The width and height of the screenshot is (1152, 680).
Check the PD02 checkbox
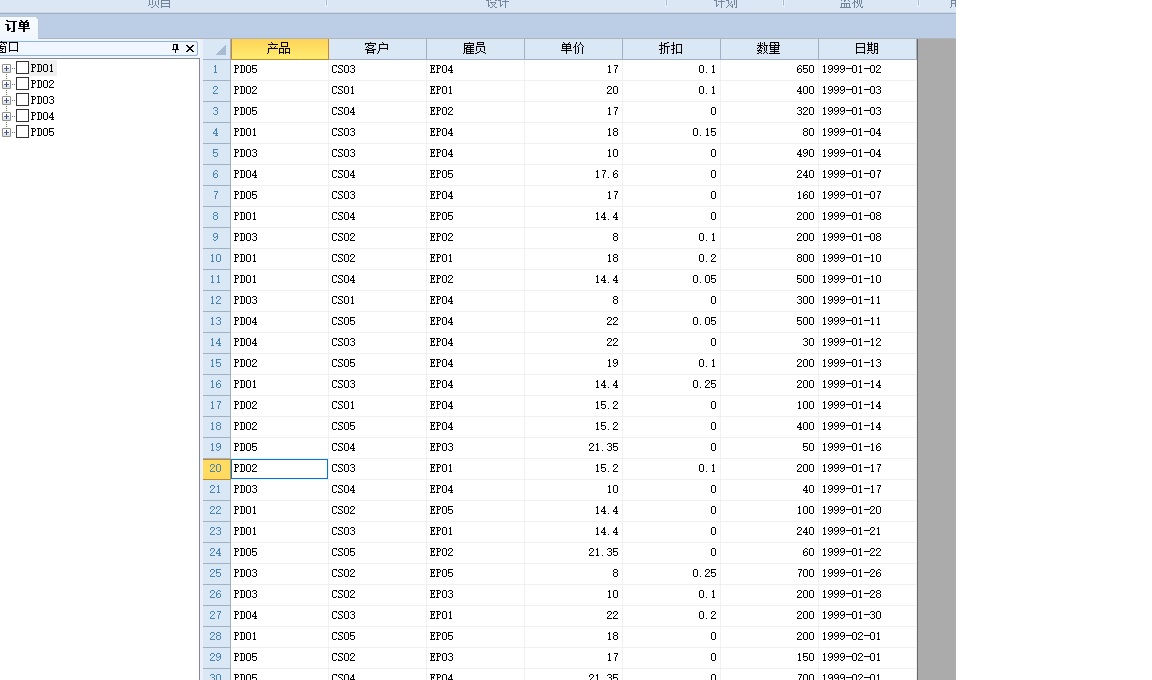(23, 84)
